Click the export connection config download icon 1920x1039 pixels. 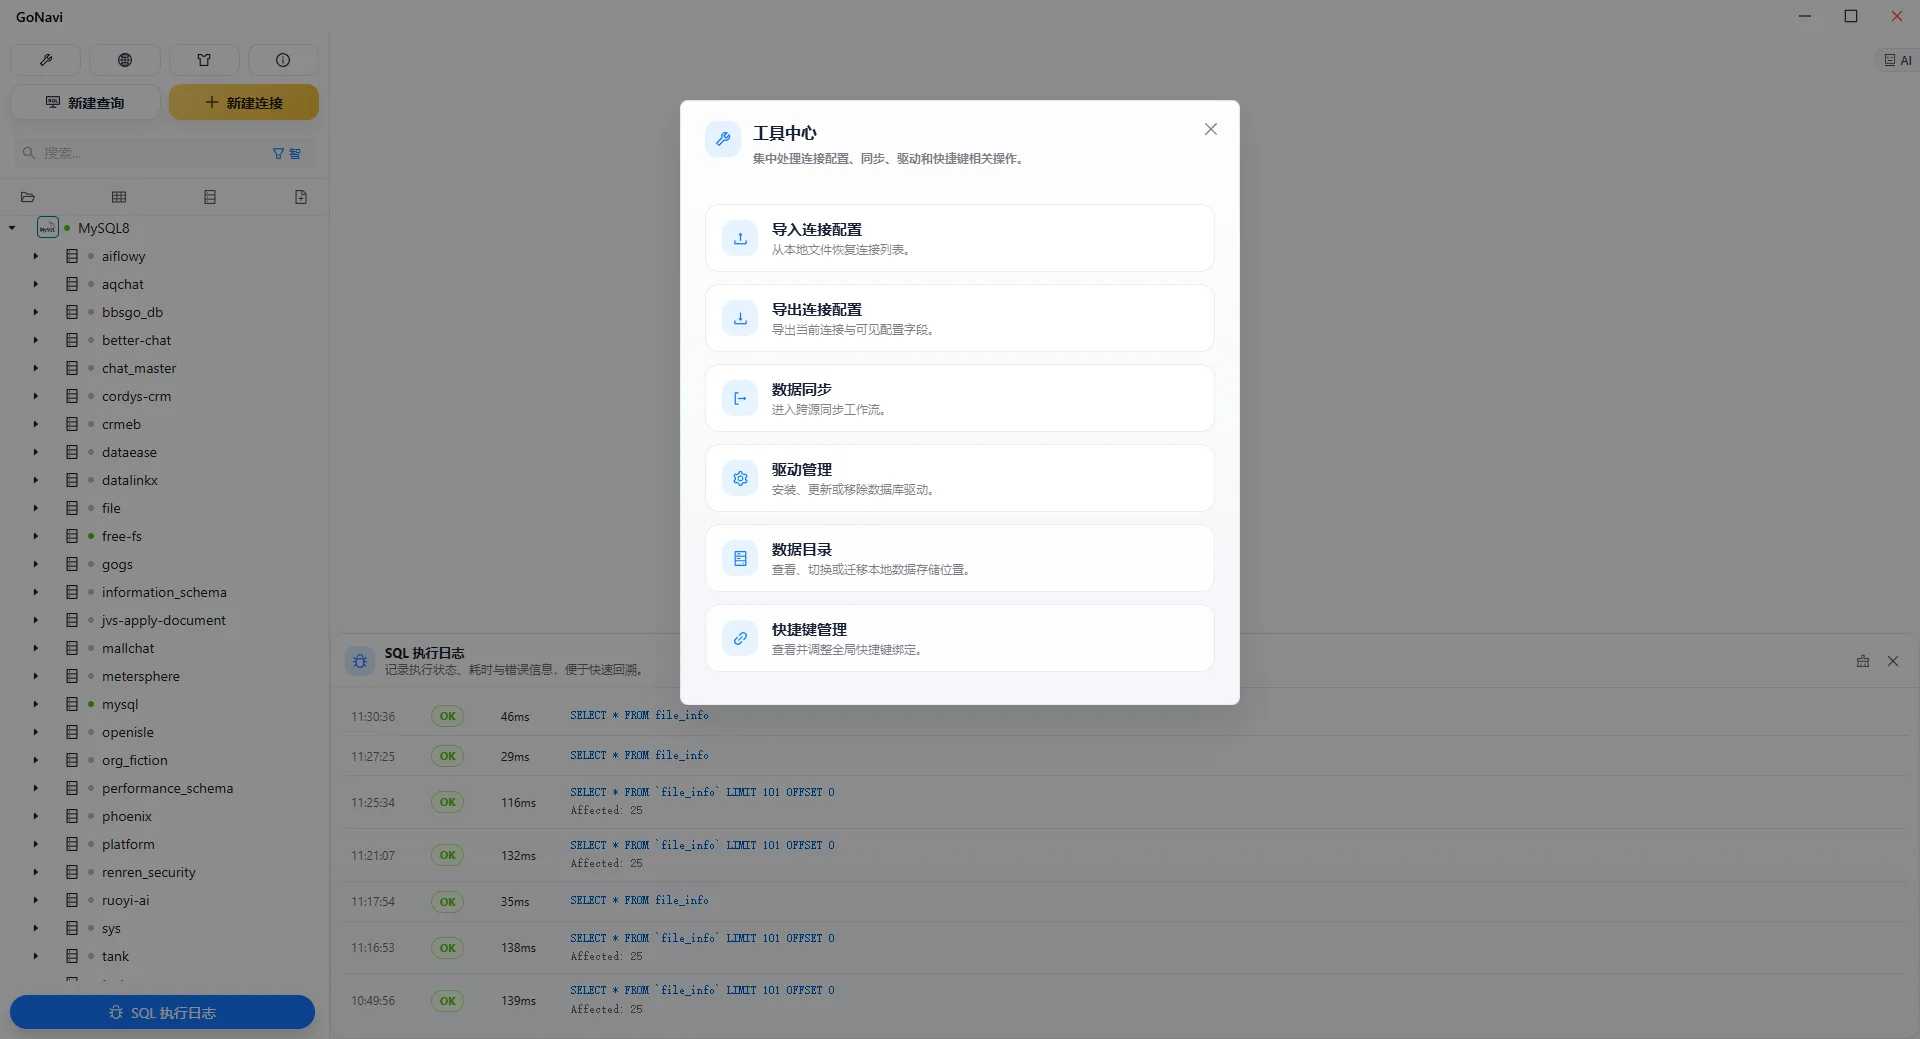pos(740,318)
